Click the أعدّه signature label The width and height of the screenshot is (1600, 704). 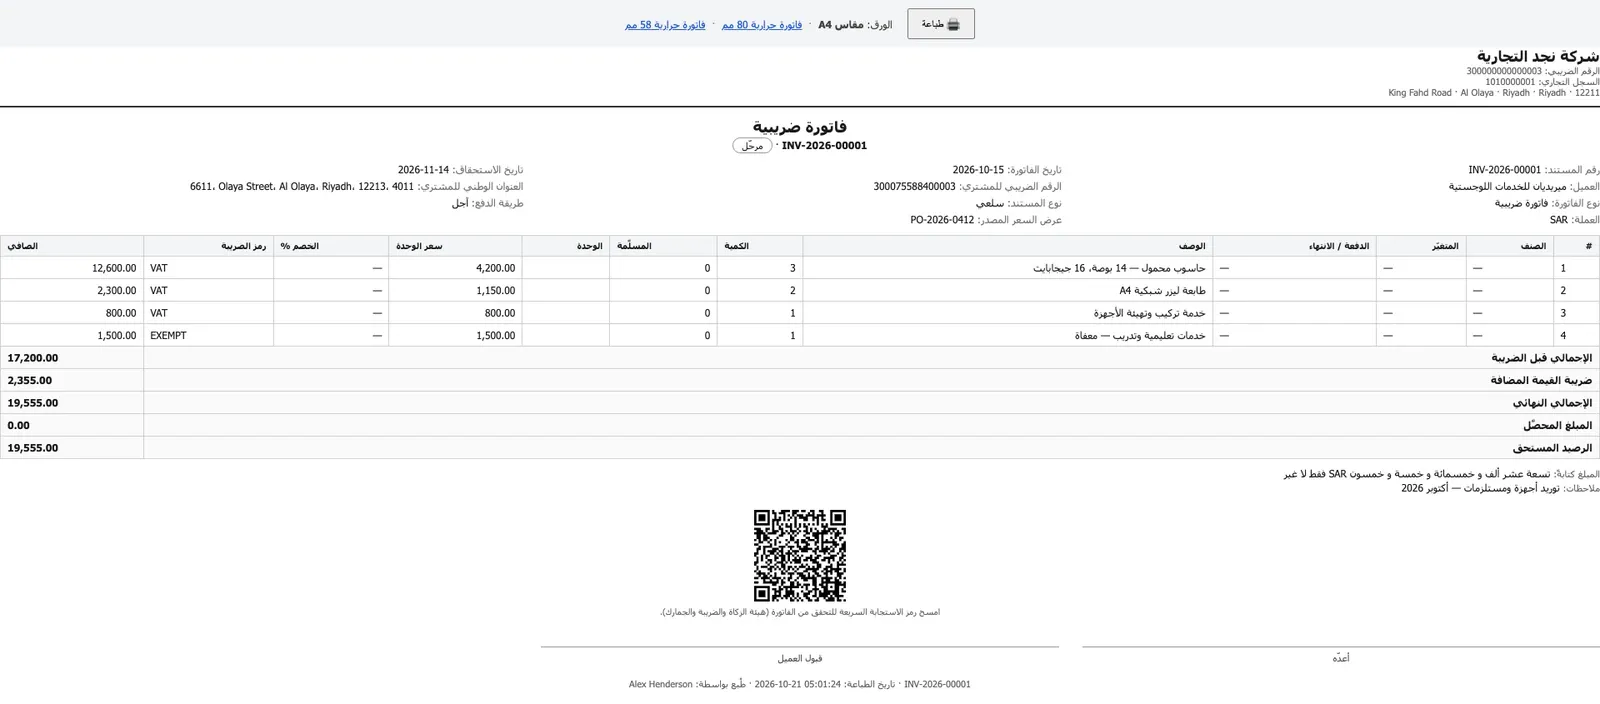1341,658
